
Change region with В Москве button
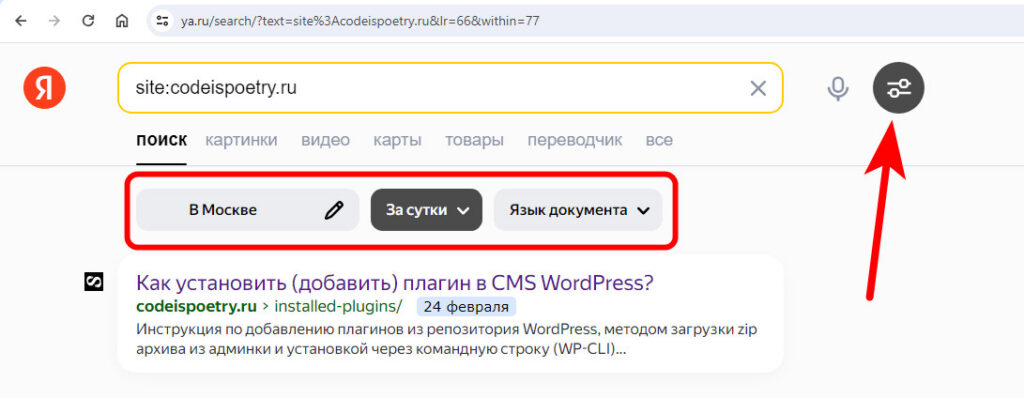pos(248,210)
